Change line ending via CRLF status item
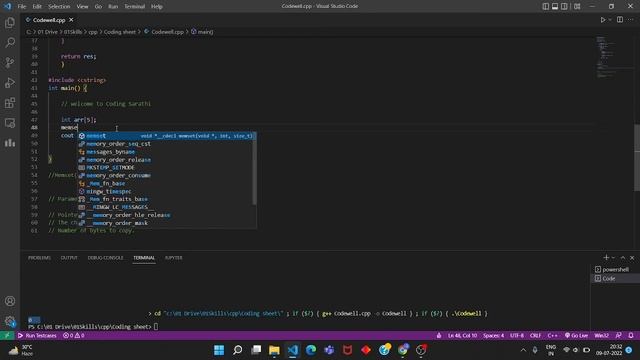 click(x=535, y=336)
